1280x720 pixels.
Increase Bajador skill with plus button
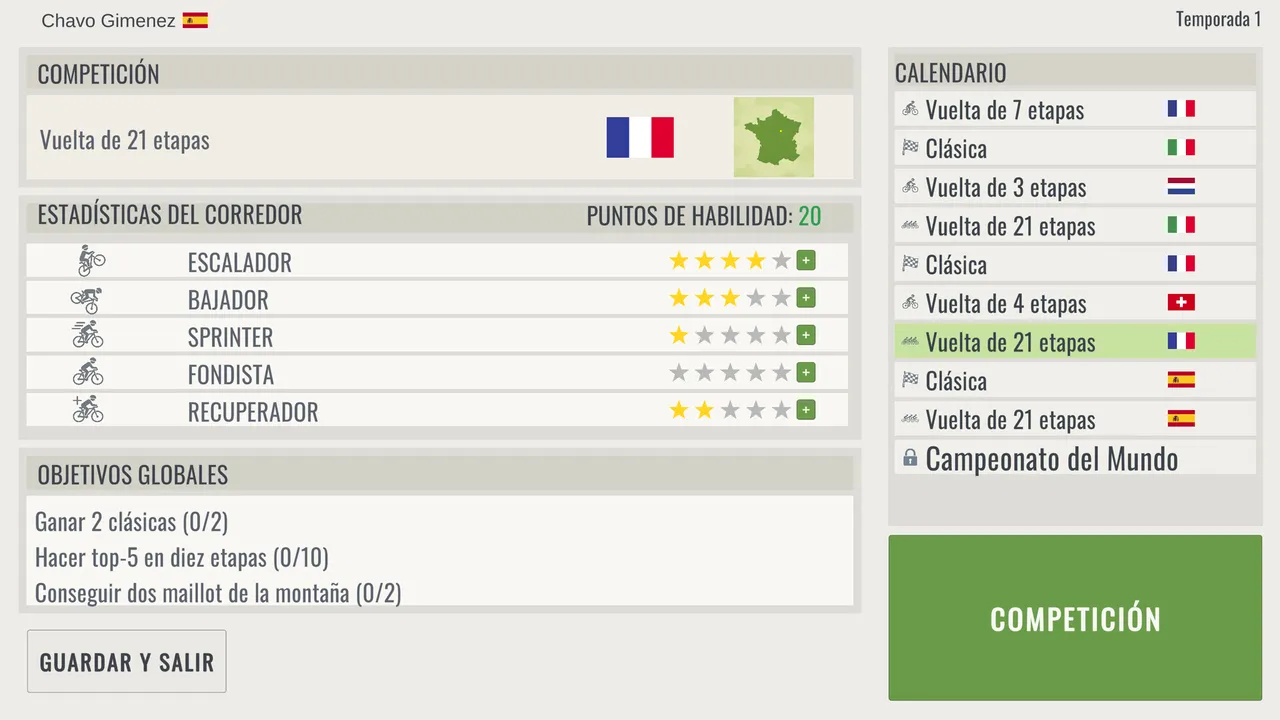pos(806,298)
